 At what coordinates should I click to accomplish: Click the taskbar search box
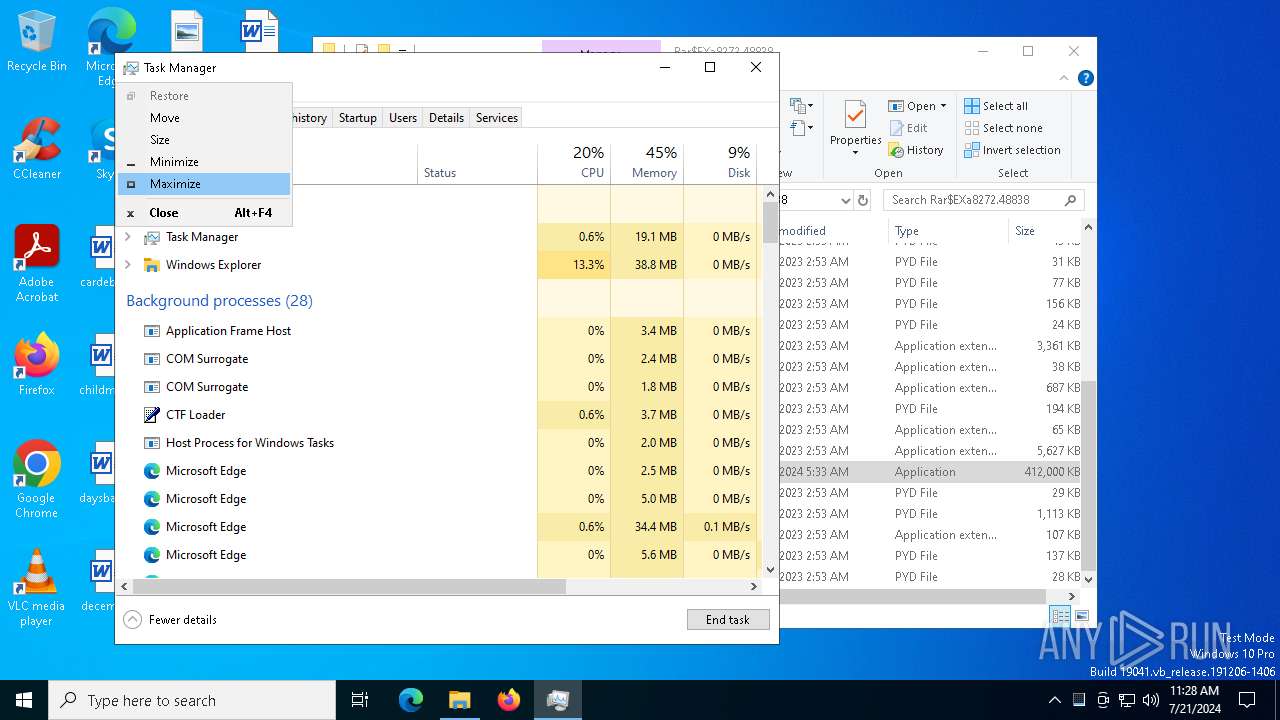pyautogui.click(x=192, y=700)
